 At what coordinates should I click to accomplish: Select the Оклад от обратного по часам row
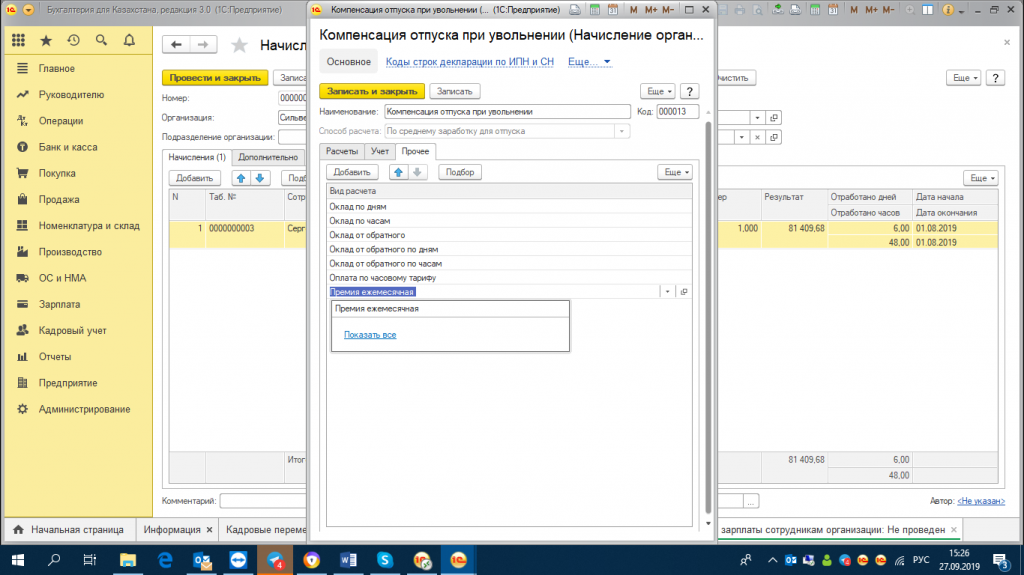509,263
